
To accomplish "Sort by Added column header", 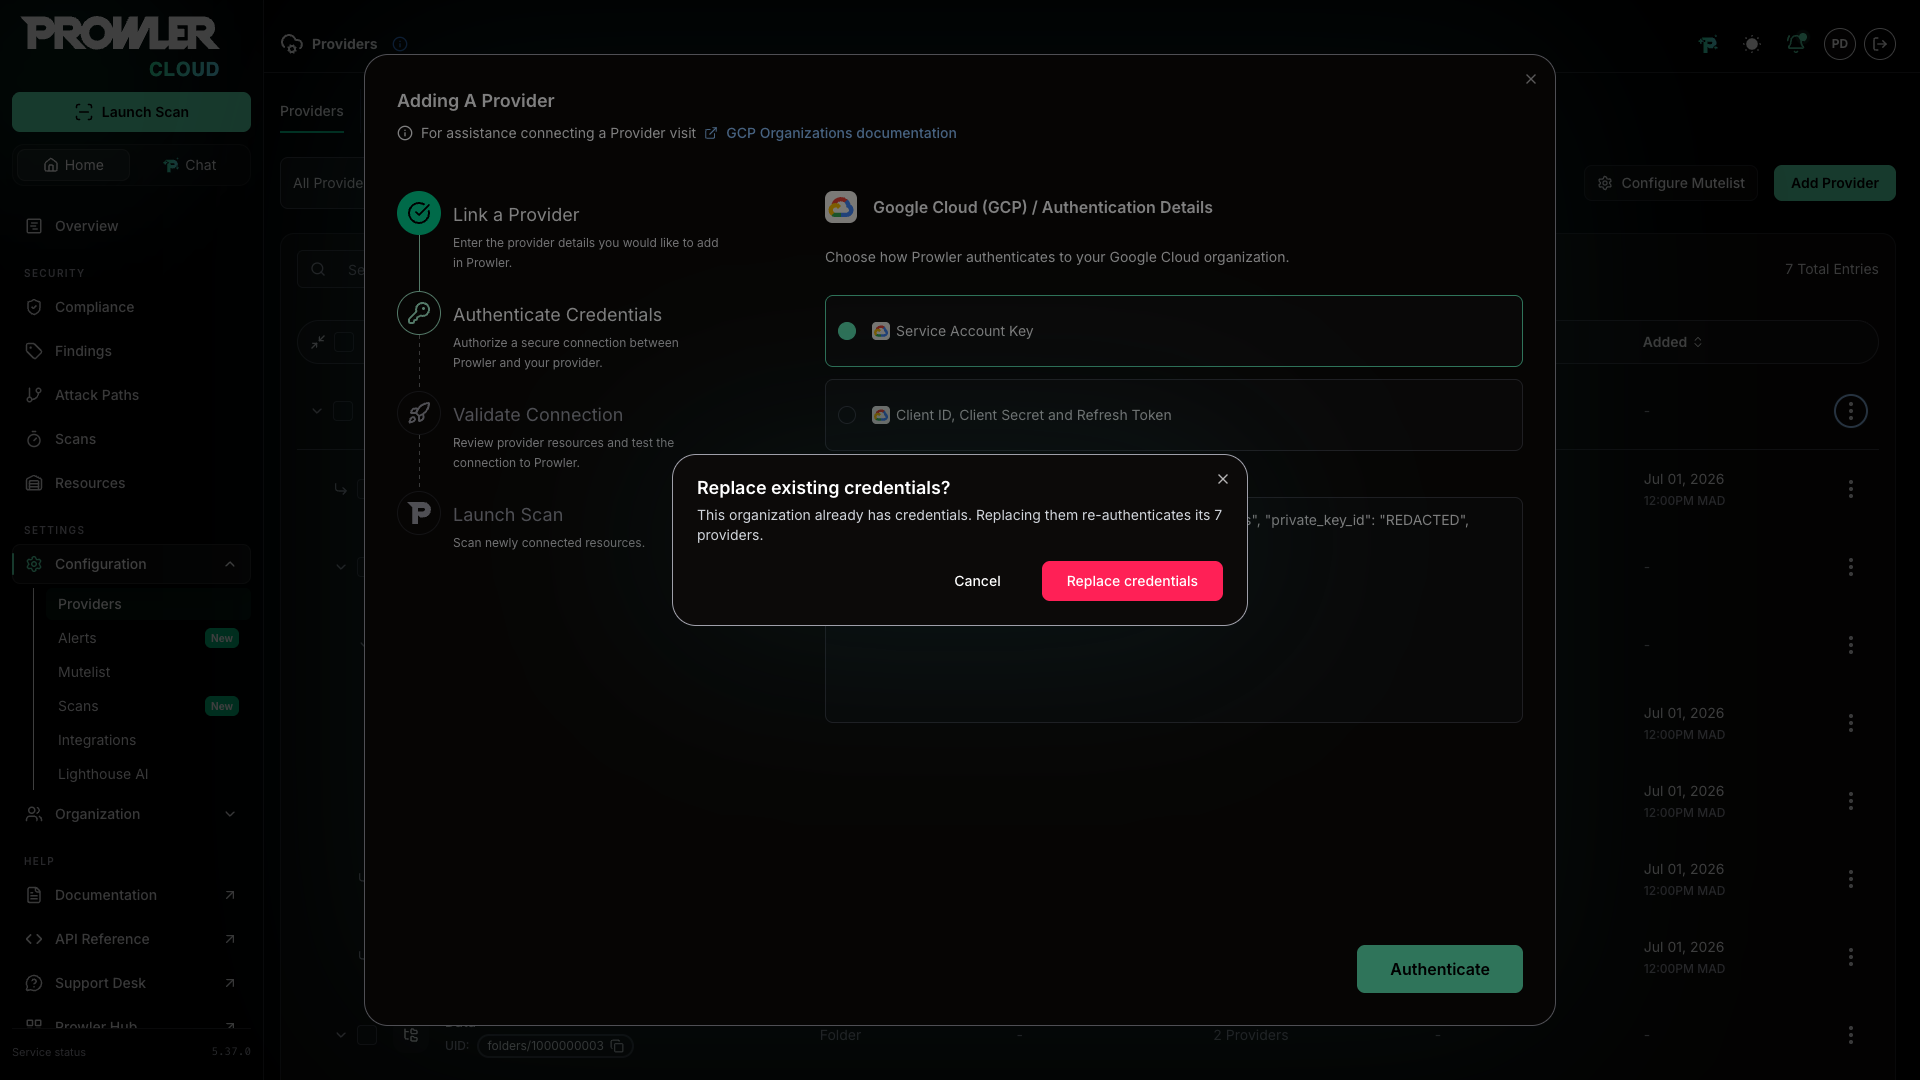I will pos(1672,342).
